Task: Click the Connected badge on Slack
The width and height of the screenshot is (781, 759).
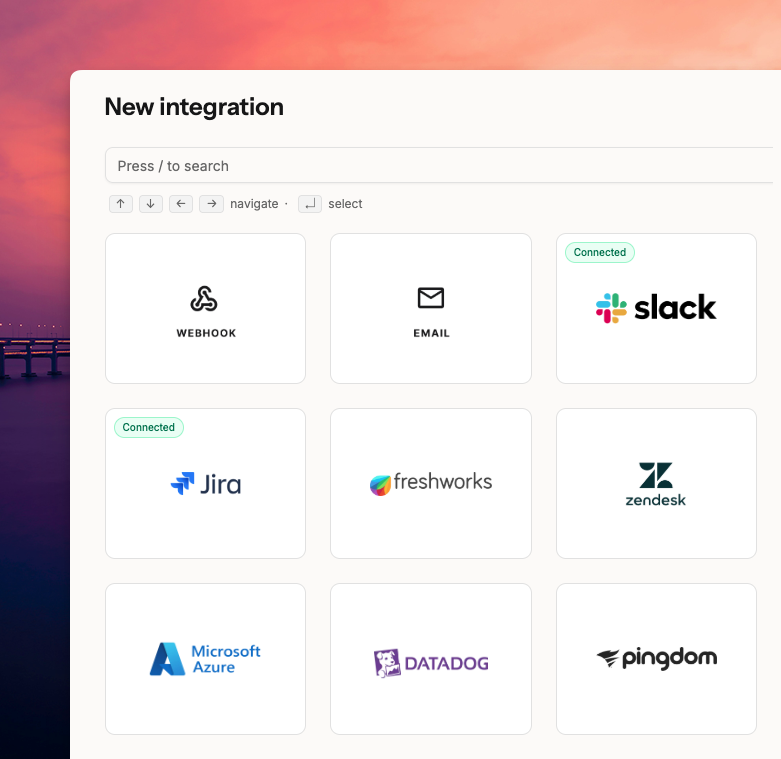Action: tap(600, 253)
